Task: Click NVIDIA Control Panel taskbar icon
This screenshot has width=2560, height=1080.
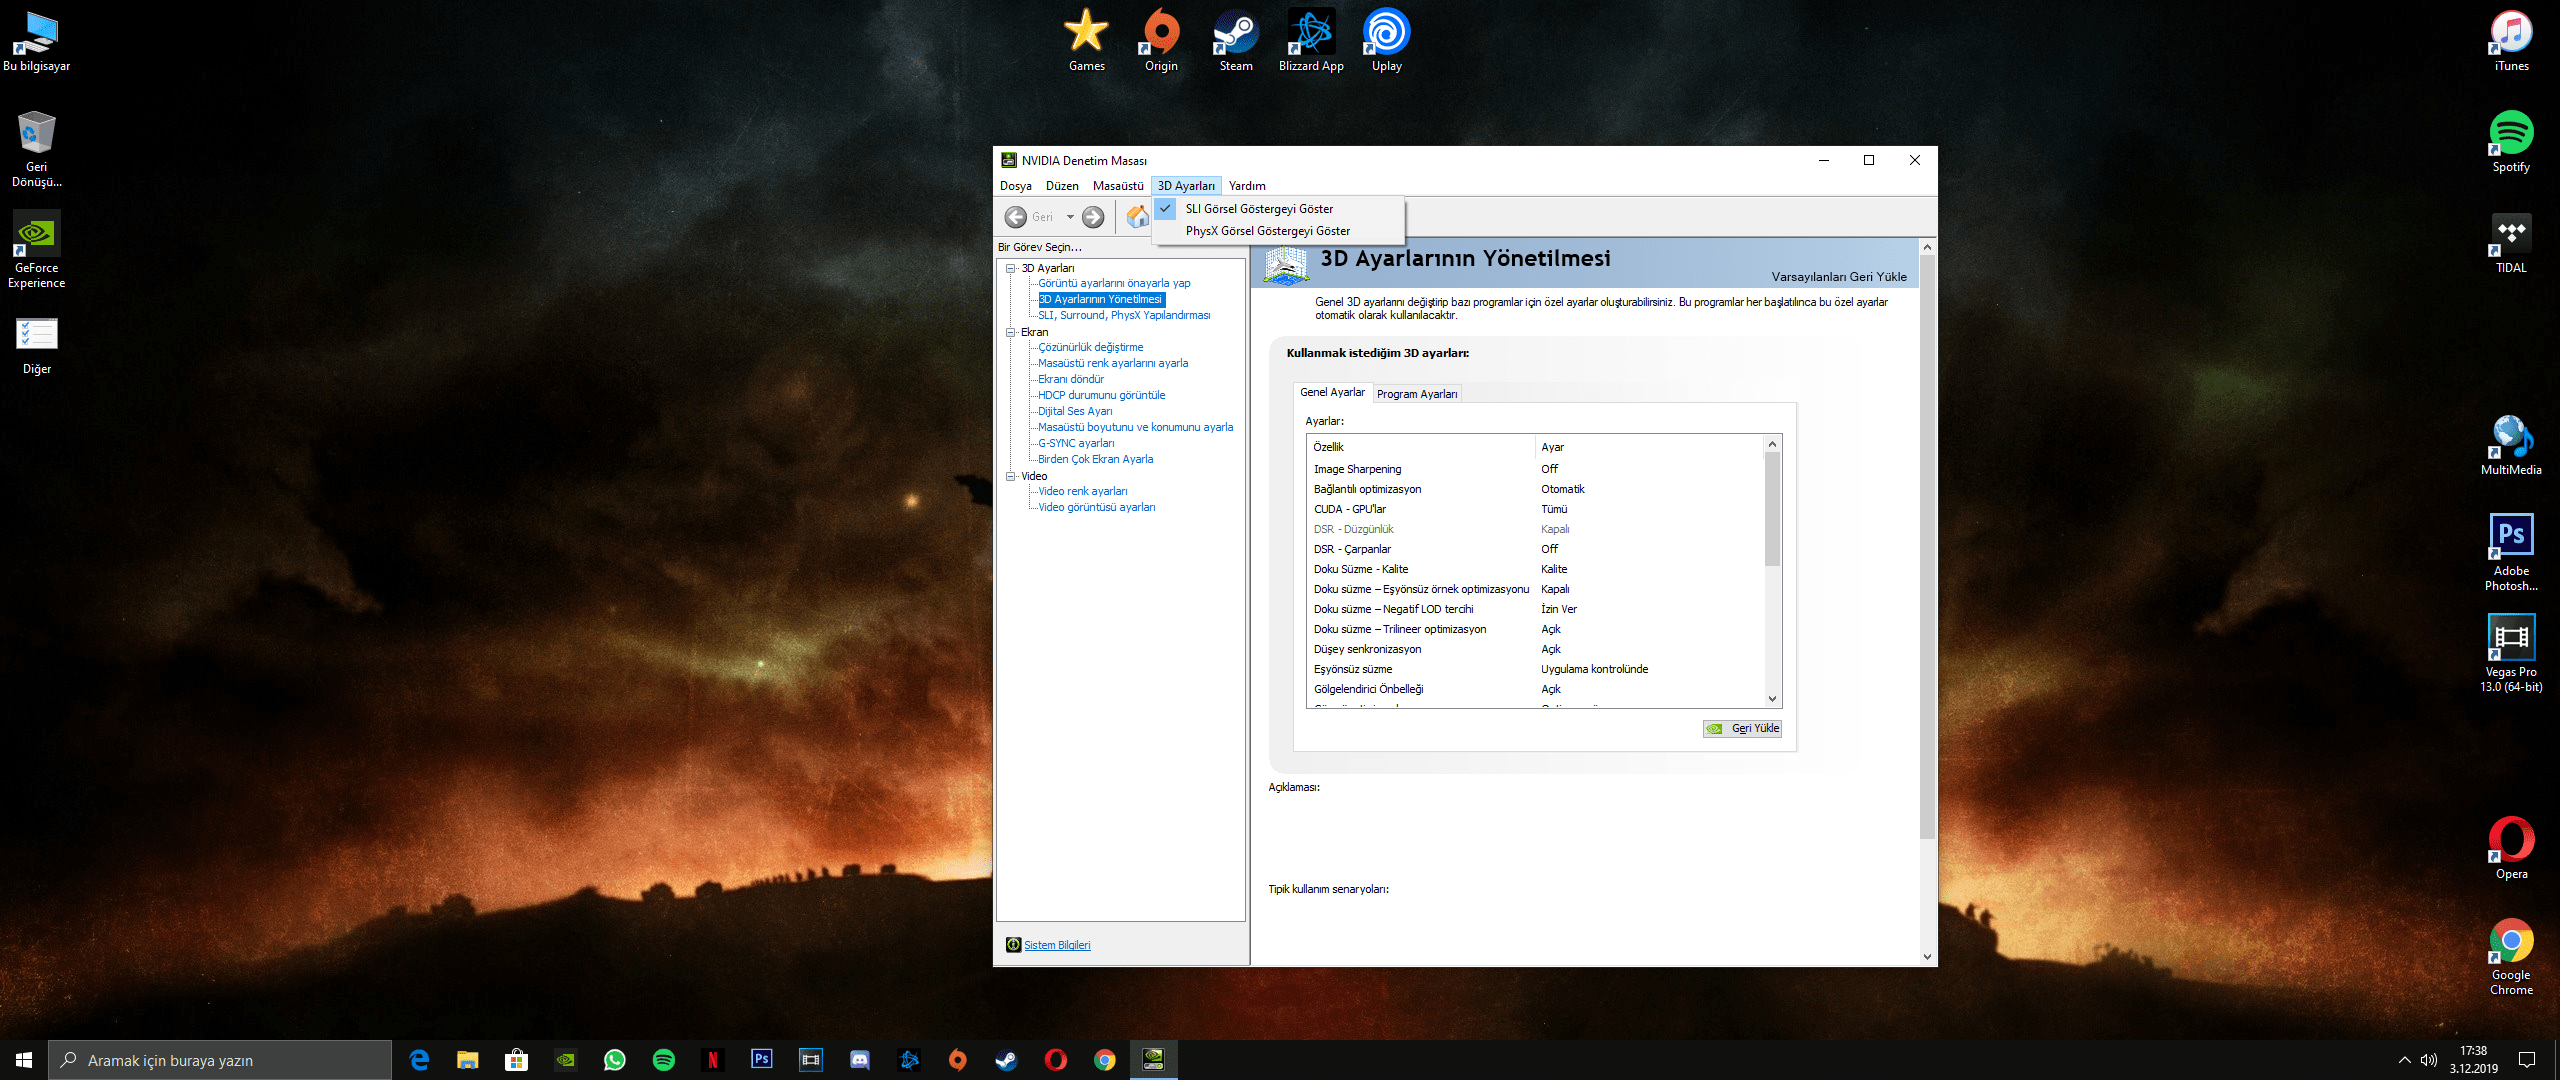Action: coord(1153,1059)
